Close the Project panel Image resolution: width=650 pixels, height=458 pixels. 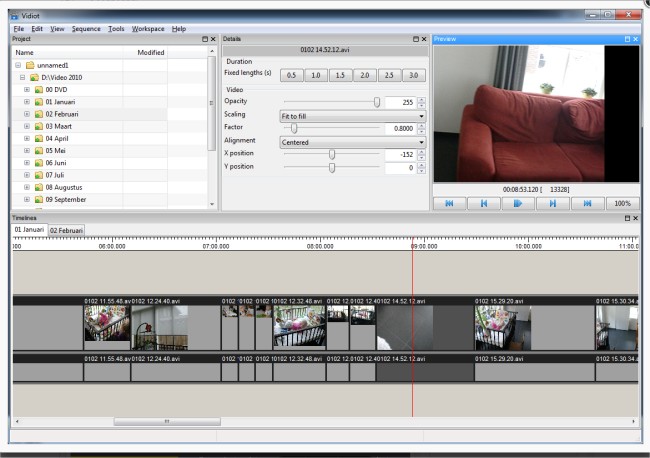(213, 39)
